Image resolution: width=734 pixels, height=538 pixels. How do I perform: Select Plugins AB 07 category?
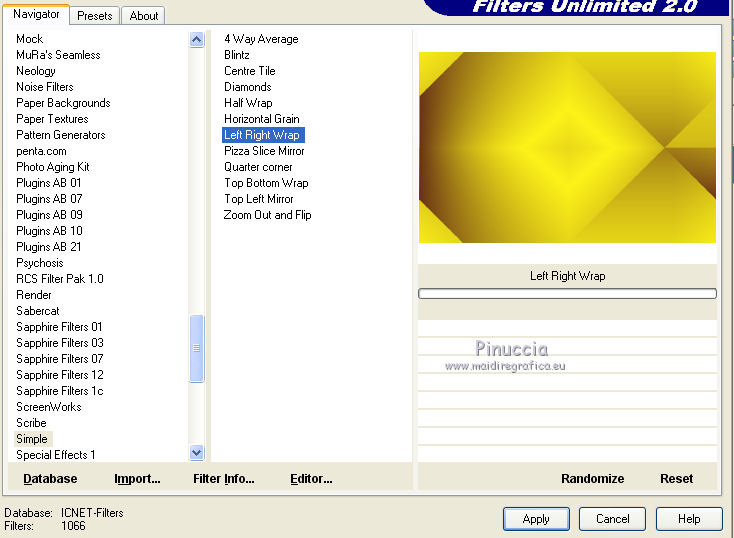click(x=49, y=199)
